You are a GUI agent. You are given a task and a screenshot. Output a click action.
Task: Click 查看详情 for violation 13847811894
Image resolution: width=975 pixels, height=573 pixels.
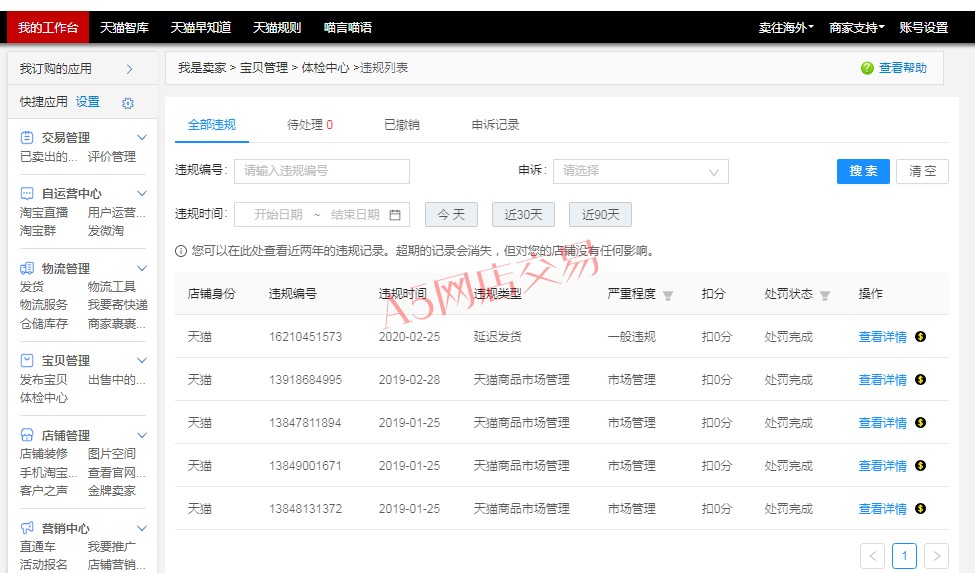(882, 423)
